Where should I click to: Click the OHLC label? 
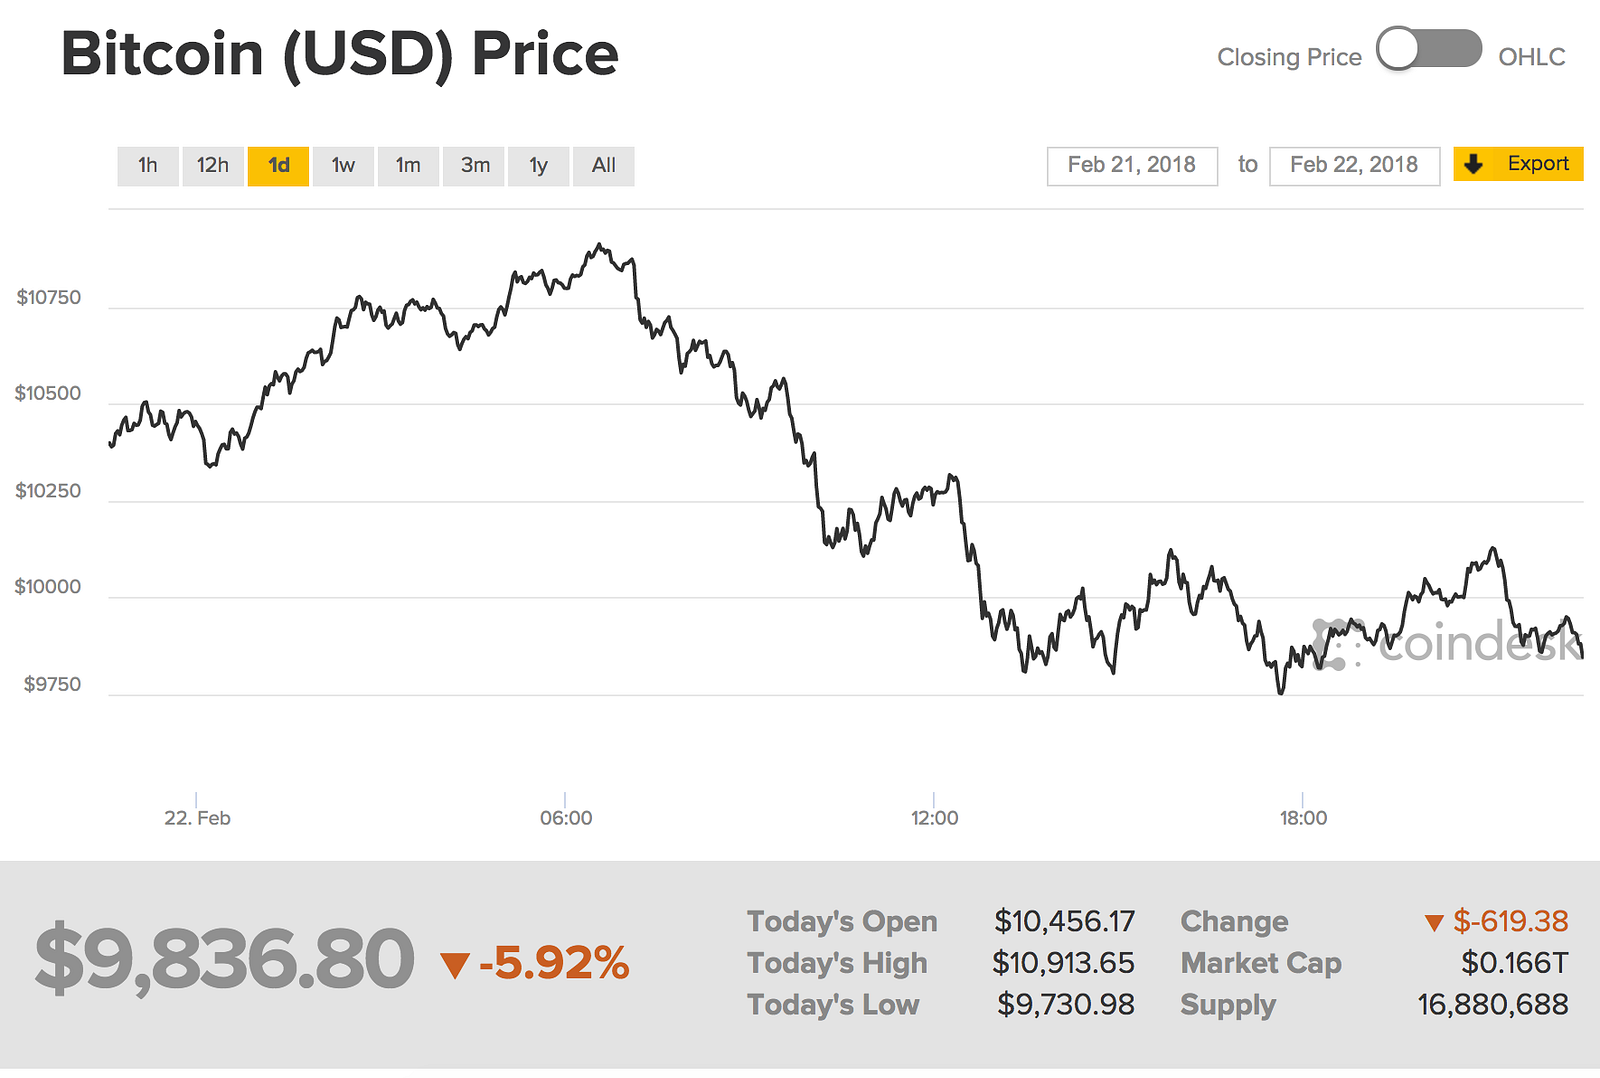pos(1531,58)
